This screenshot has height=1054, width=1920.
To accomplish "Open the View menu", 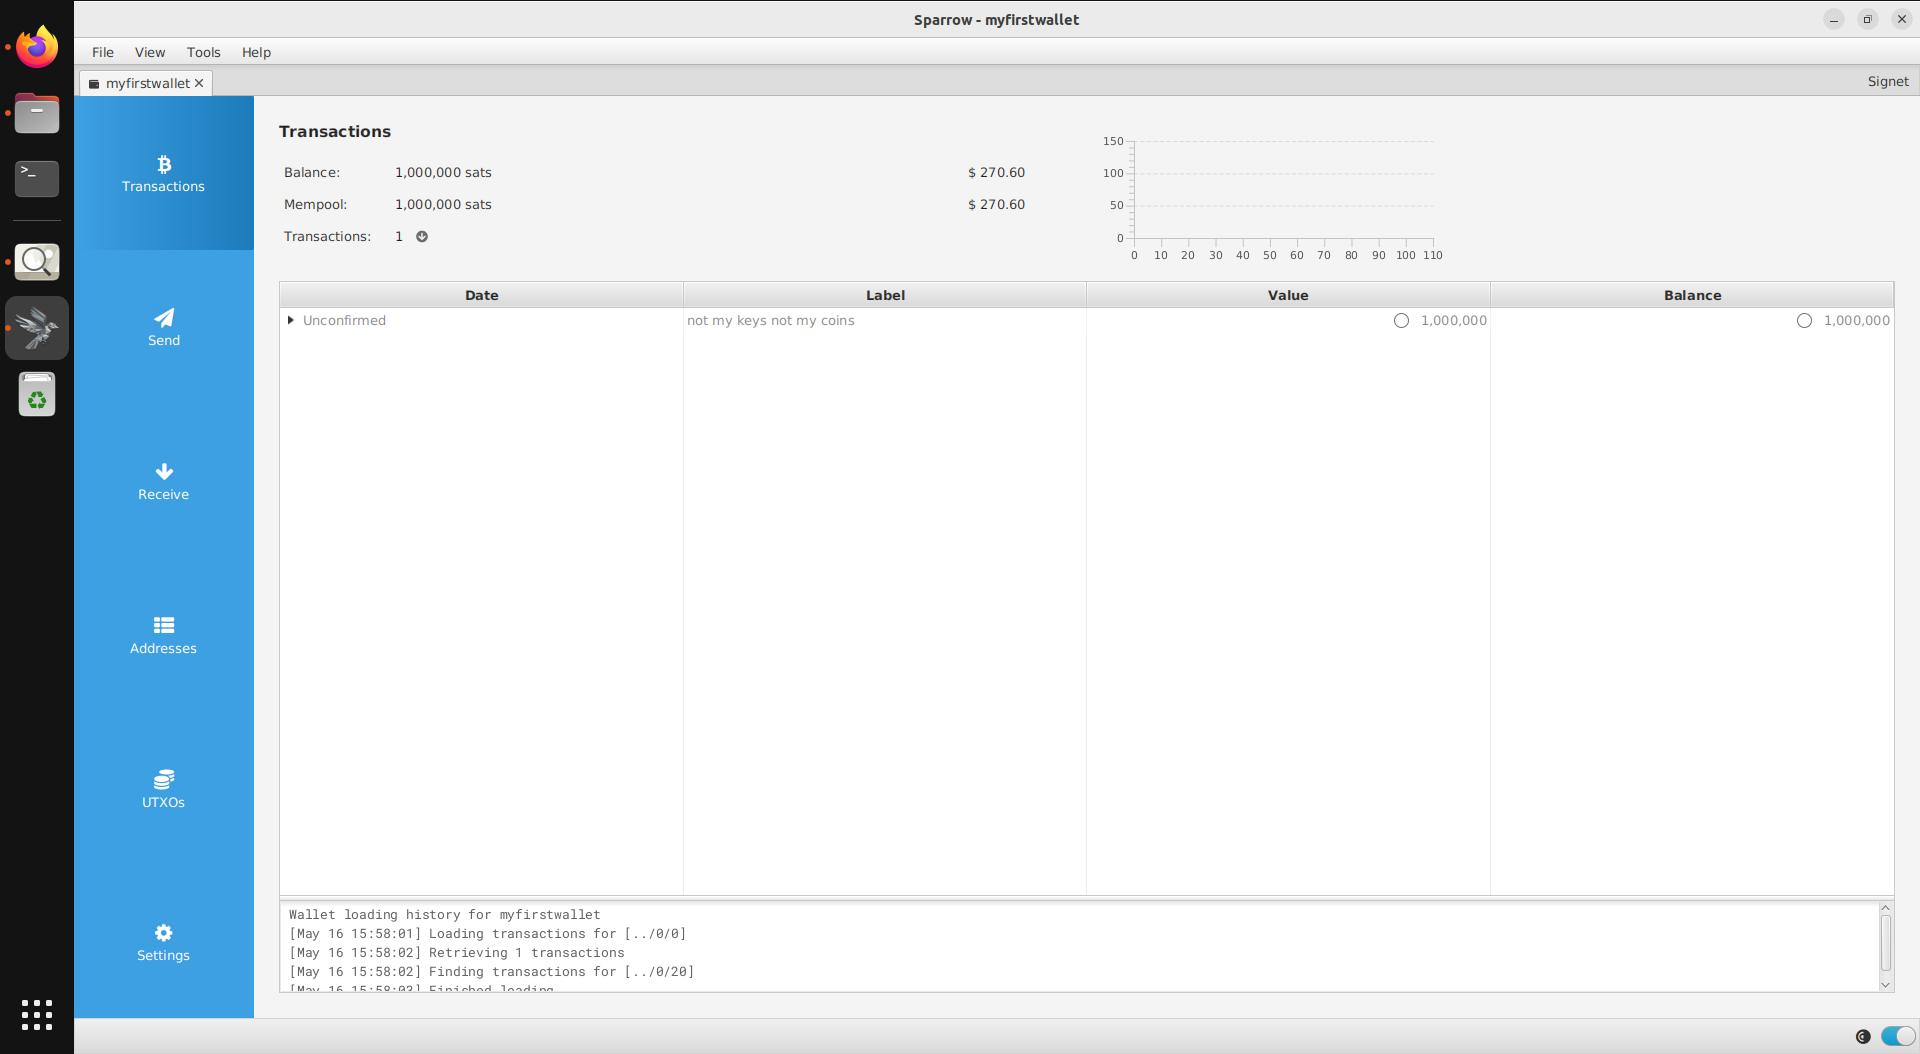I will (x=150, y=52).
